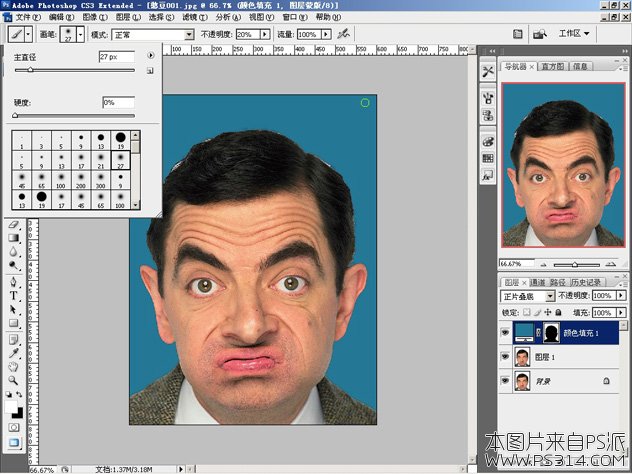
Task: Open layer blend mode 正片叠底 dropdown
Action: pos(528,297)
